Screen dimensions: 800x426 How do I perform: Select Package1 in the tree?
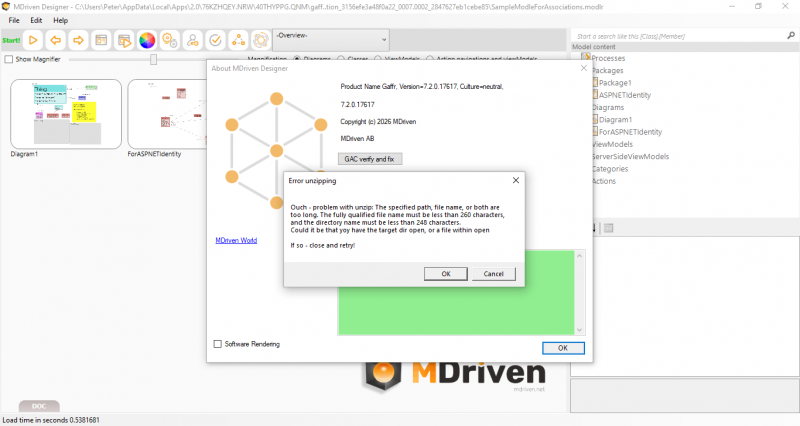point(615,83)
